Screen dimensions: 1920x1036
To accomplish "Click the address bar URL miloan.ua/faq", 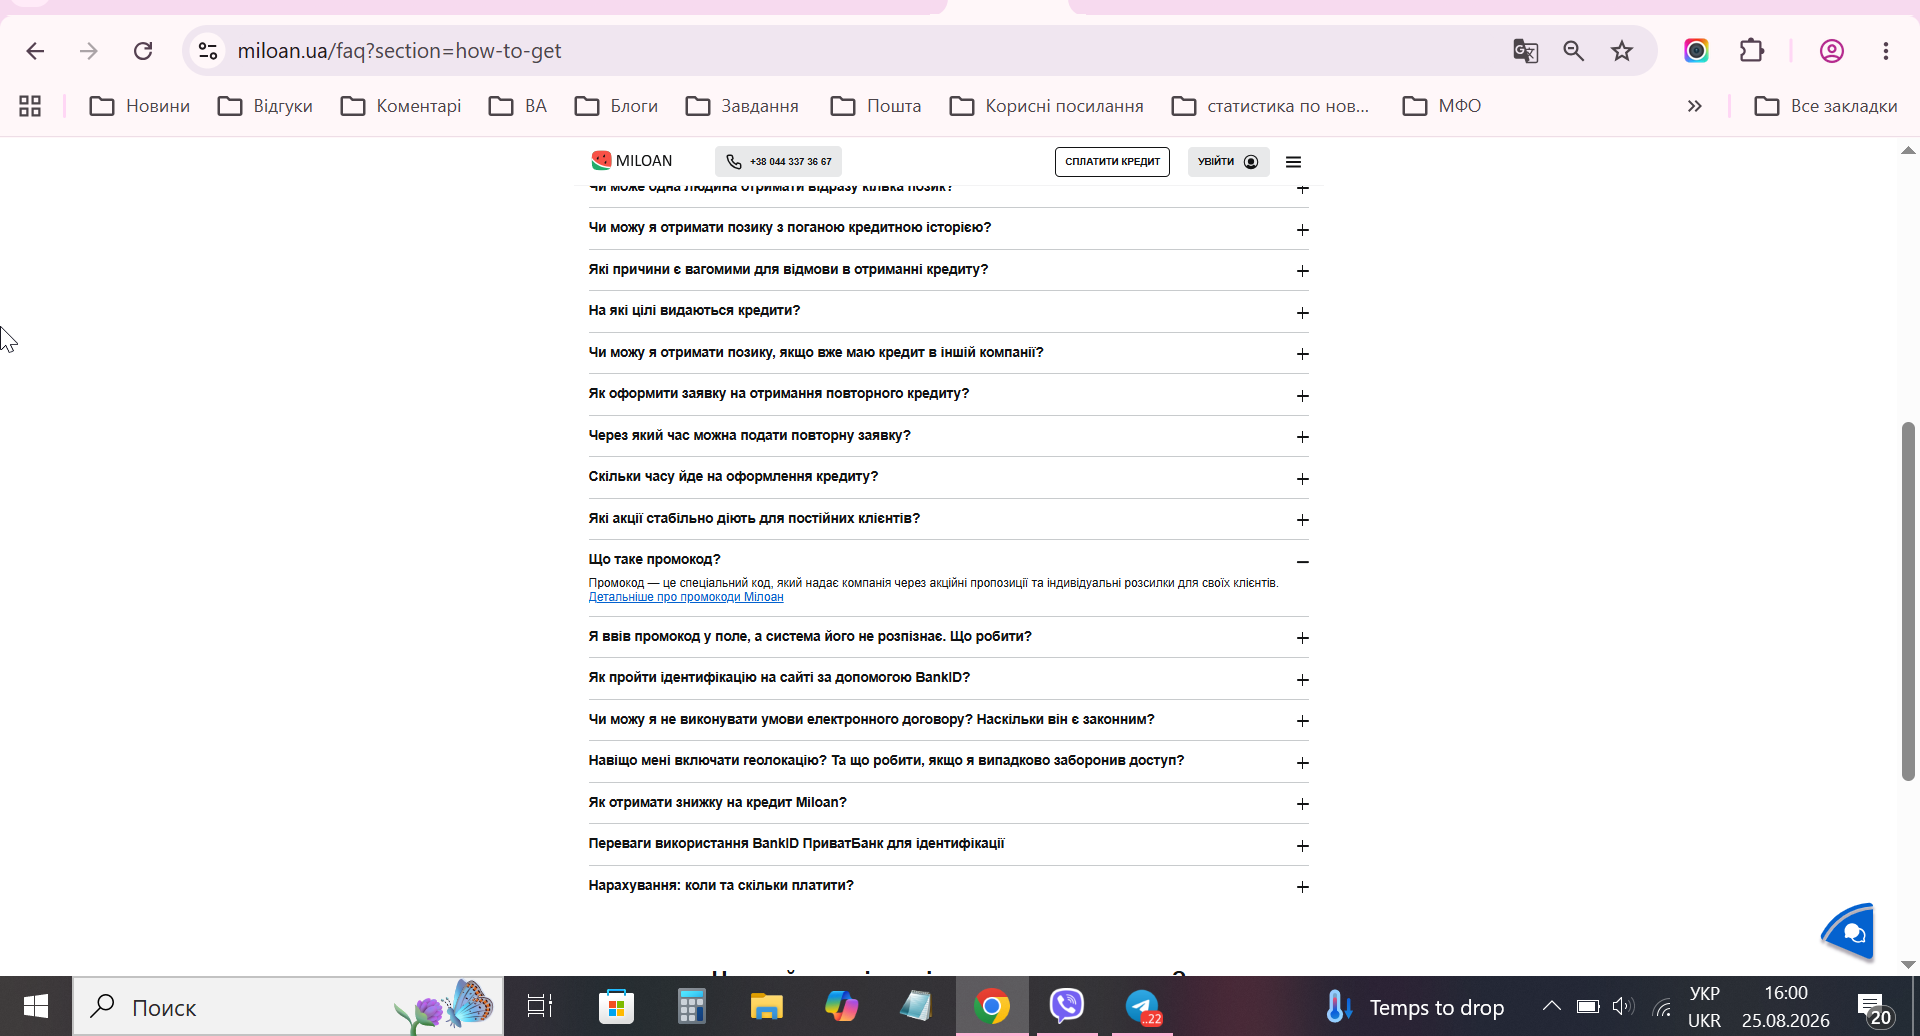I will tap(399, 51).
